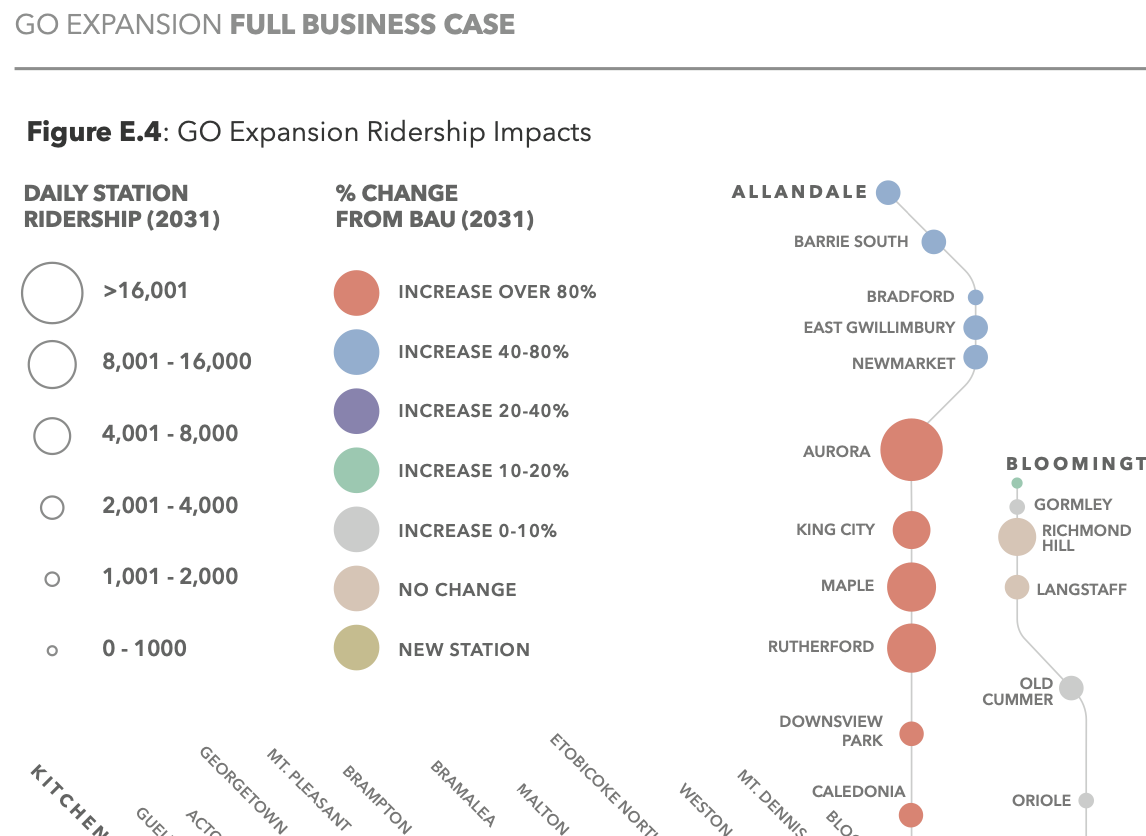1146x836 pixels.
Task: Select the Allandale station marker
Action: pyautogui.click(x=888, y=193)
